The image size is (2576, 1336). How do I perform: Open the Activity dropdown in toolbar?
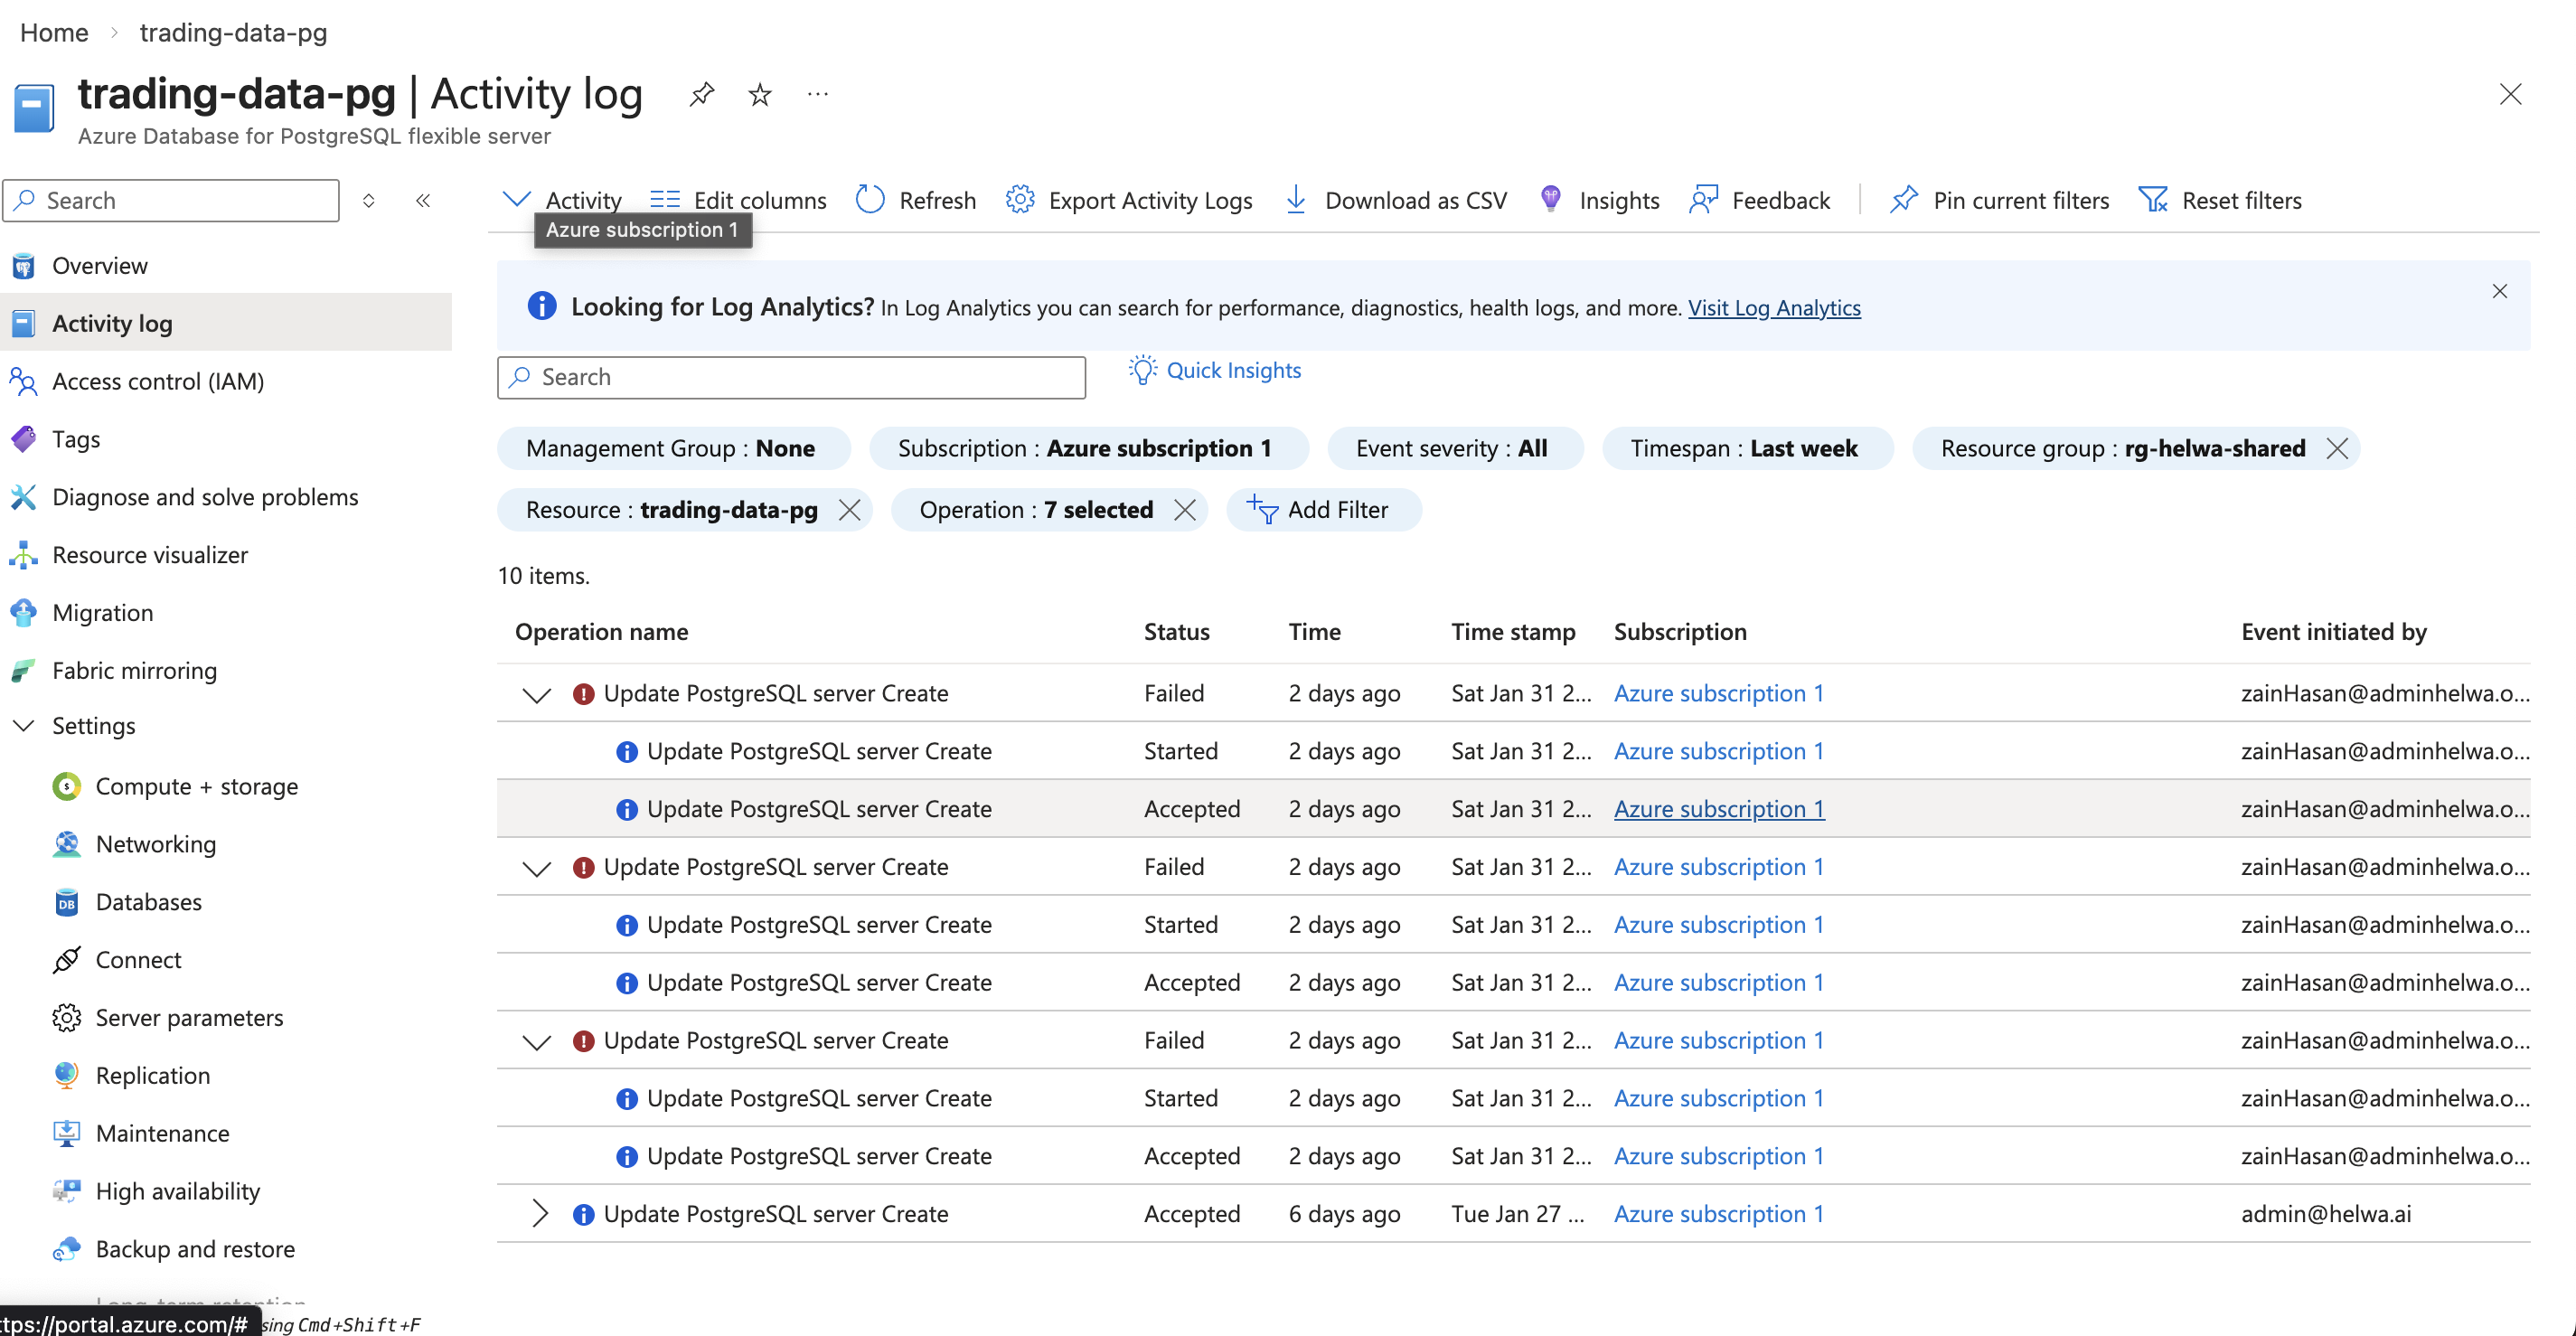(x=561, y=200)
